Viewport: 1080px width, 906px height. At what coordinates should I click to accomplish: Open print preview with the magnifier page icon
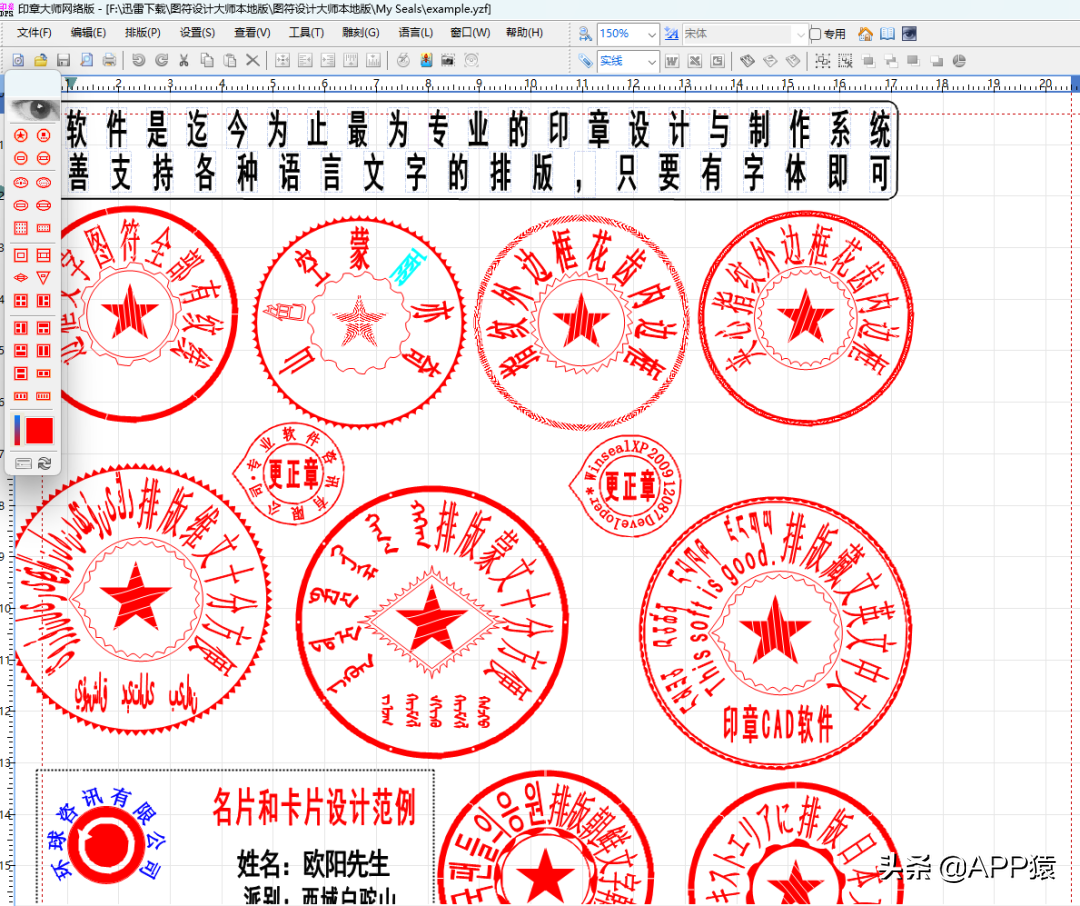point(86,61)
